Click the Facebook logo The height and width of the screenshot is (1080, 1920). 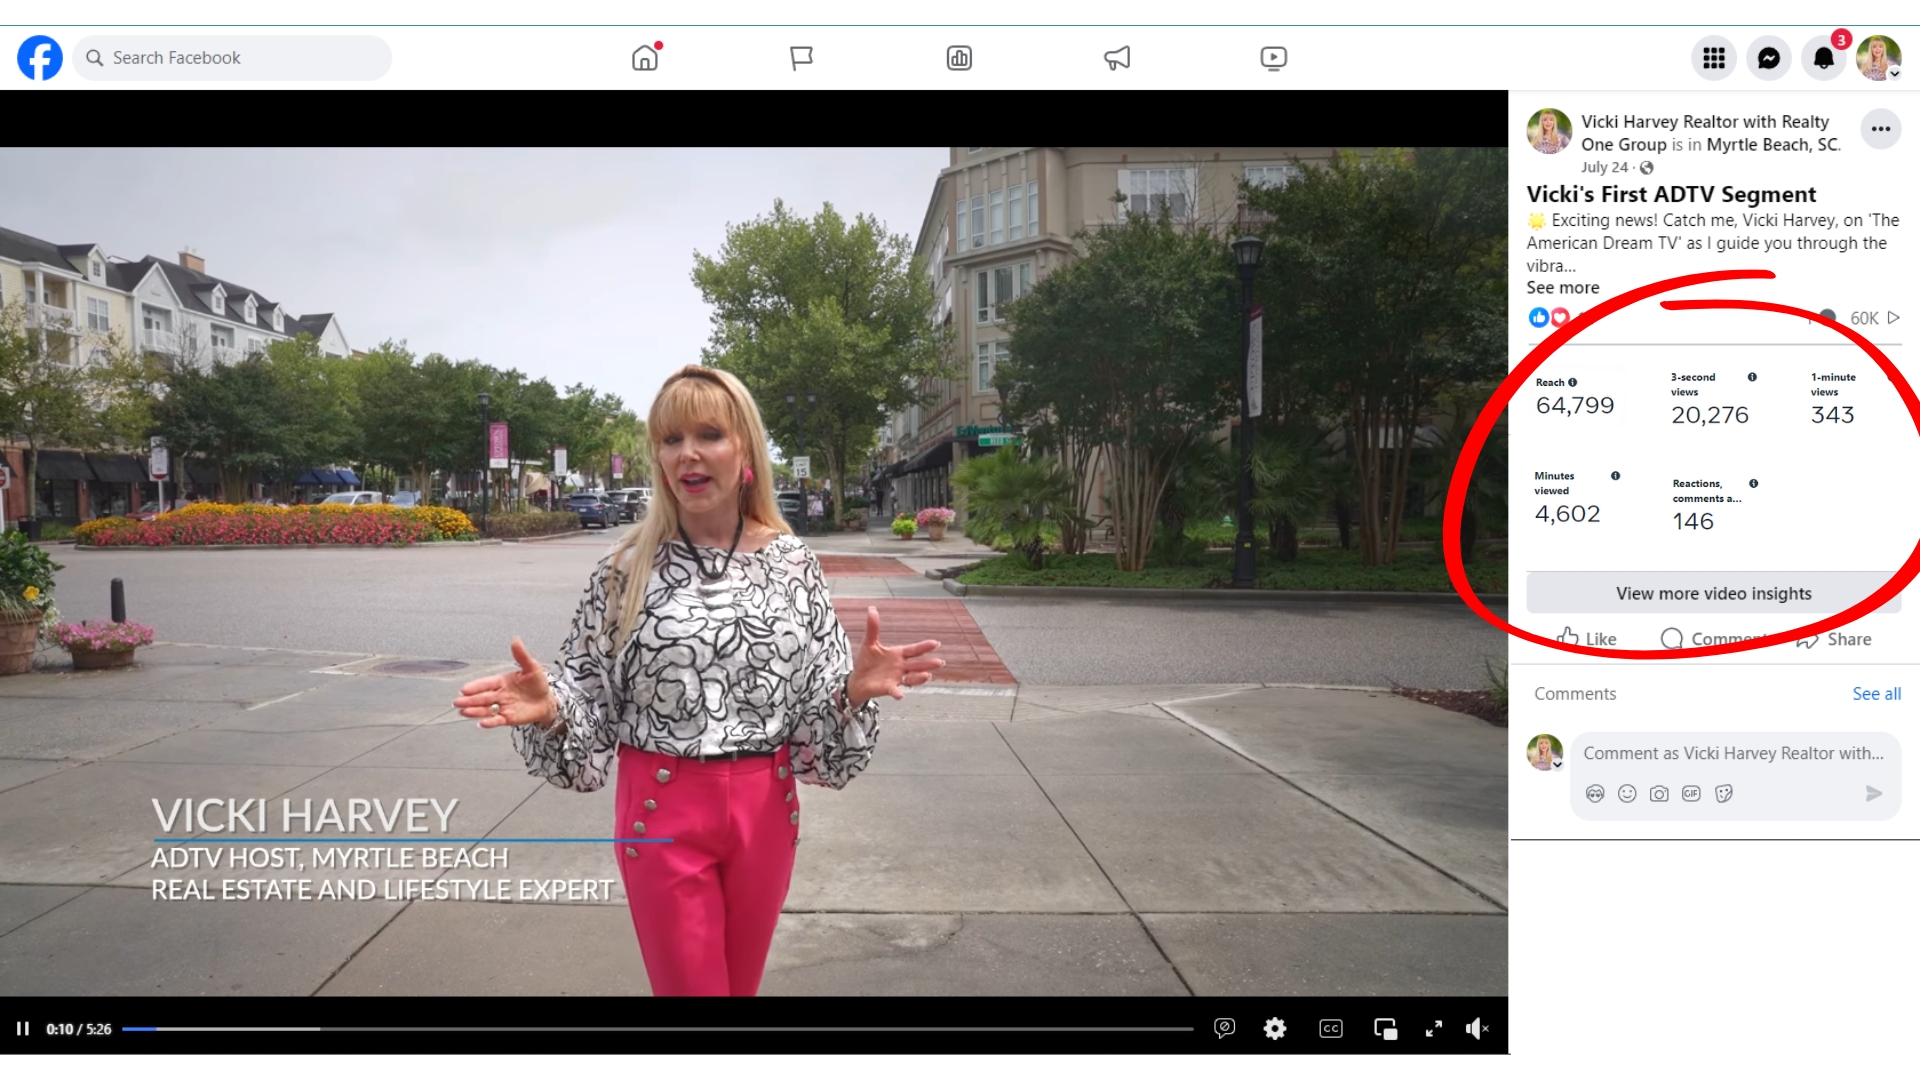[x=40, y=58]
